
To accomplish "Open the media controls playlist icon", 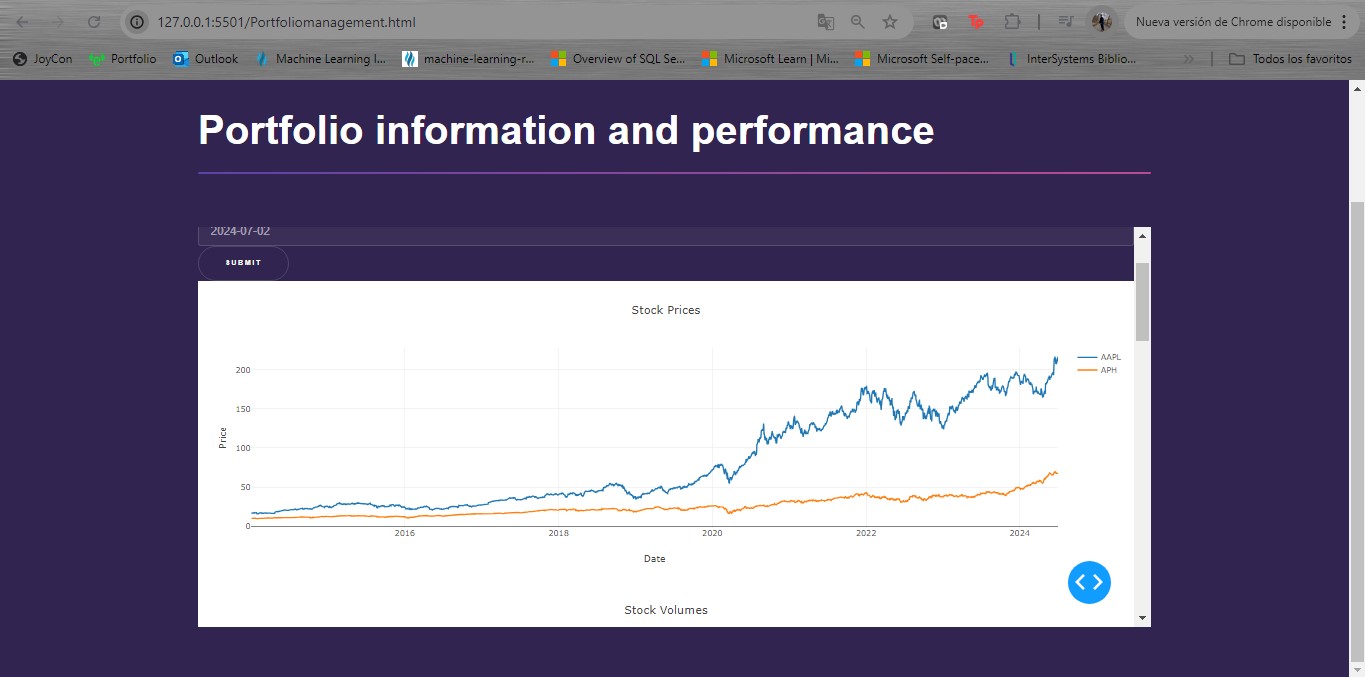I will pyautogui.click(x=1066, y=22).
